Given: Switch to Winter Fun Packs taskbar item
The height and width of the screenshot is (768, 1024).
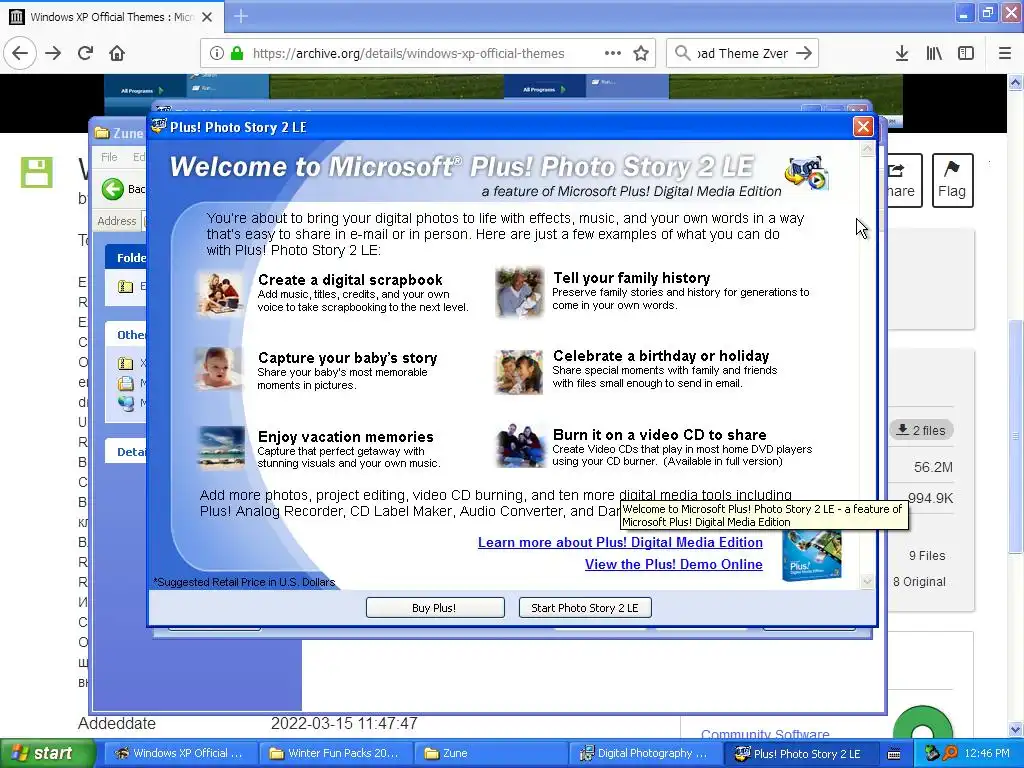Looking at the screenshot, I should [335, 753].
